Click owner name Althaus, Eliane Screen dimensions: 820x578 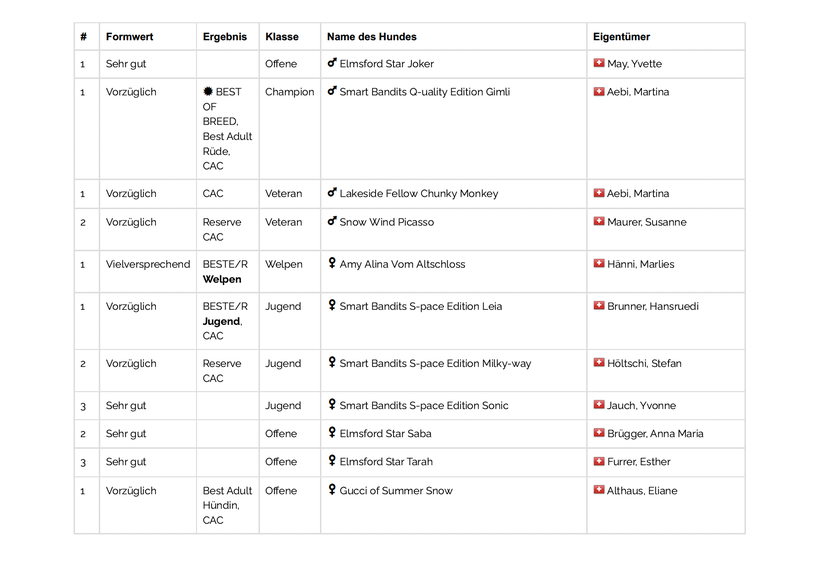(x=642, y=491)
